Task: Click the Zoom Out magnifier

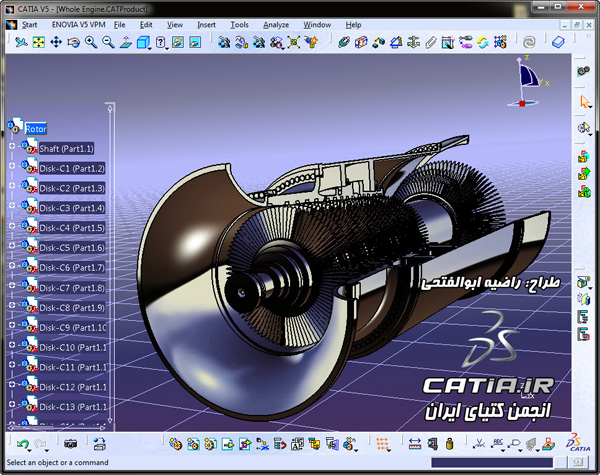Action: 108,42
